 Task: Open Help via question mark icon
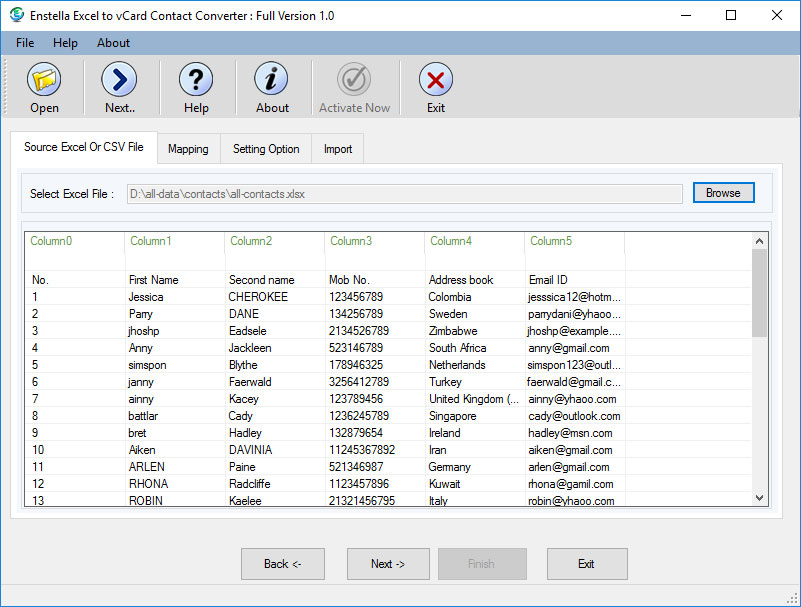[196, 79]
